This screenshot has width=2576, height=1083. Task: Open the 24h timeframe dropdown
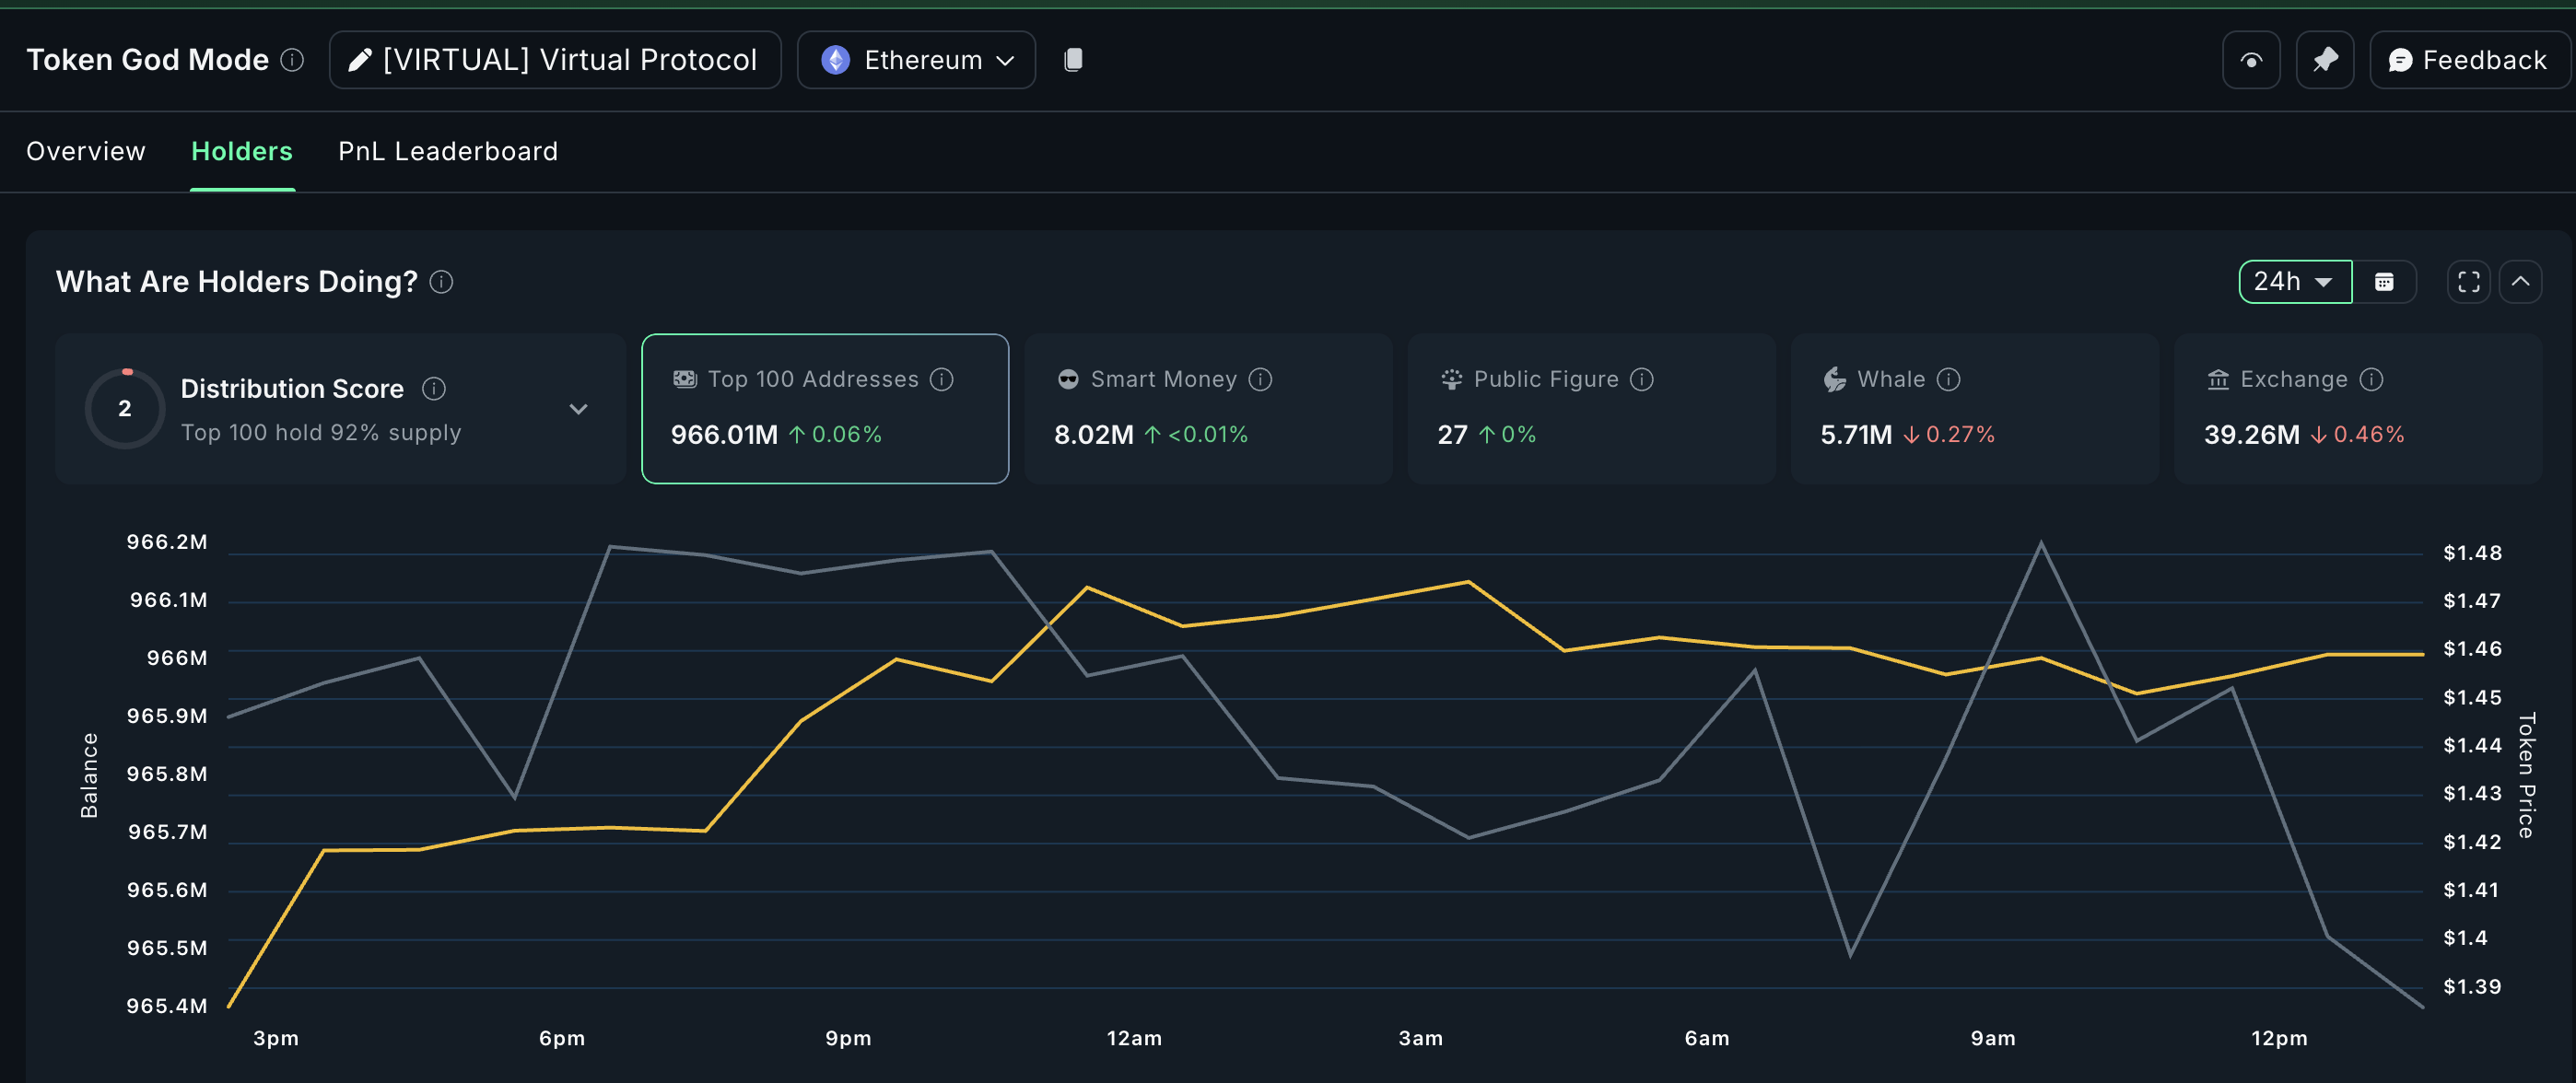pos(2294,281)
